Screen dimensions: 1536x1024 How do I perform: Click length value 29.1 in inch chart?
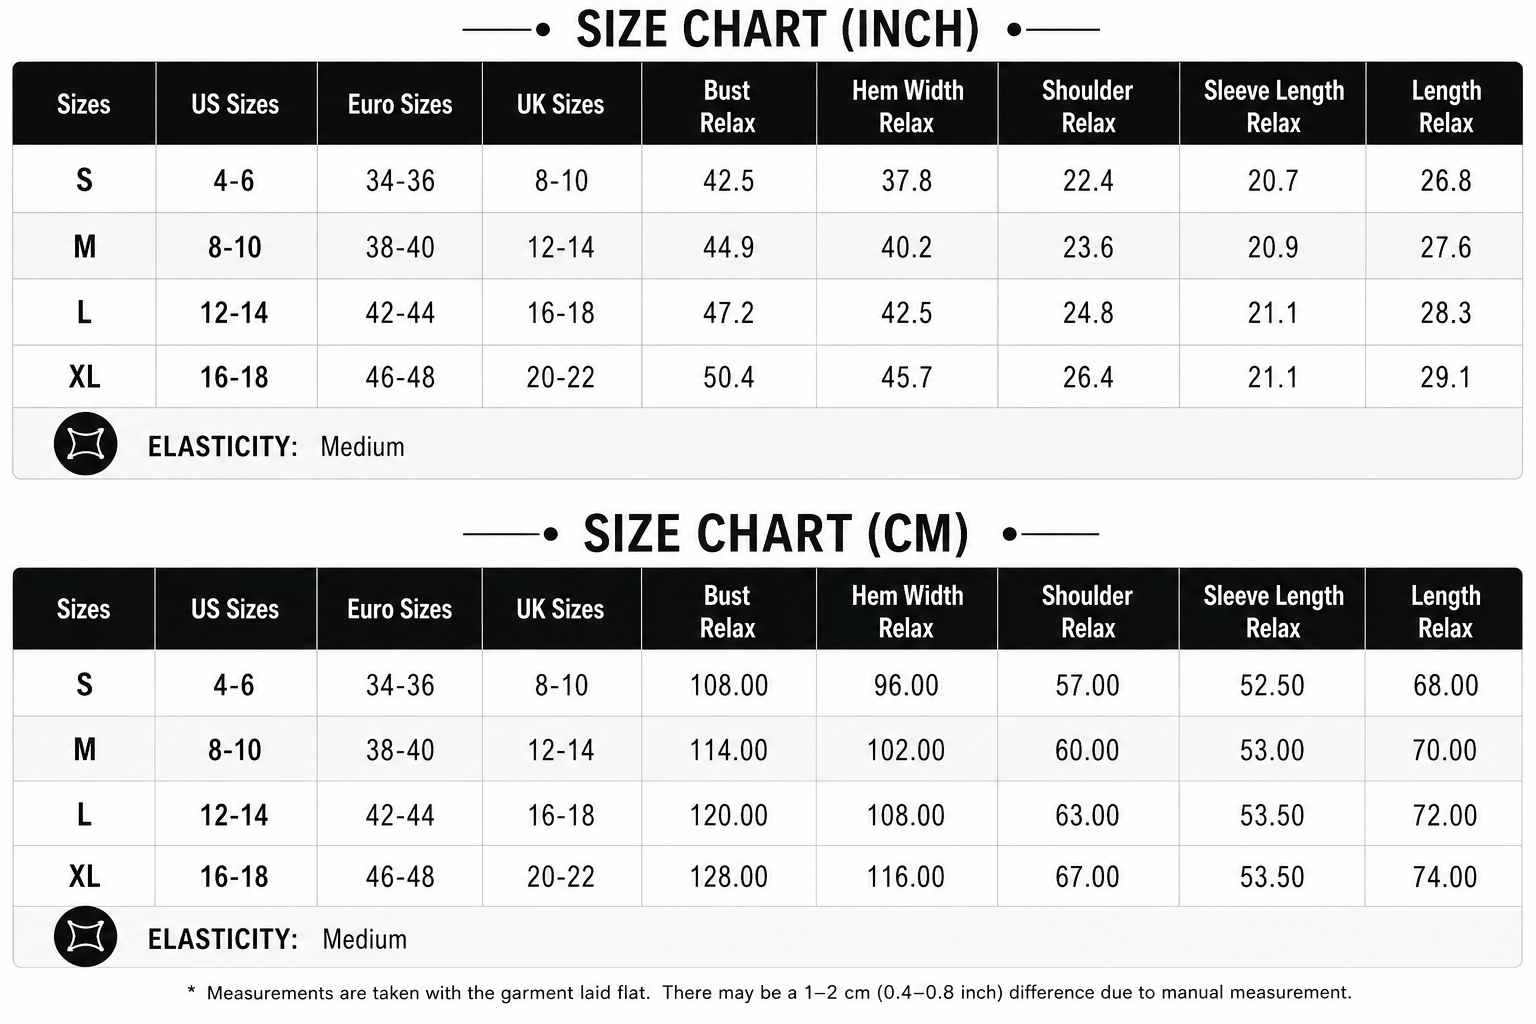(x=1446, y=377)
